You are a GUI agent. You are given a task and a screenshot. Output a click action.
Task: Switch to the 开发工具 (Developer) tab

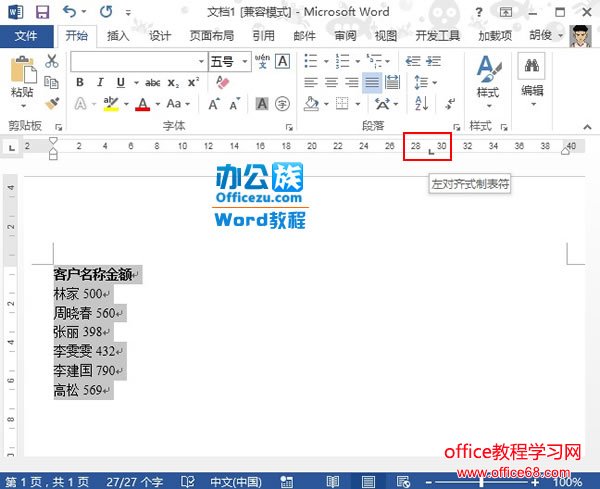[437, 36]
